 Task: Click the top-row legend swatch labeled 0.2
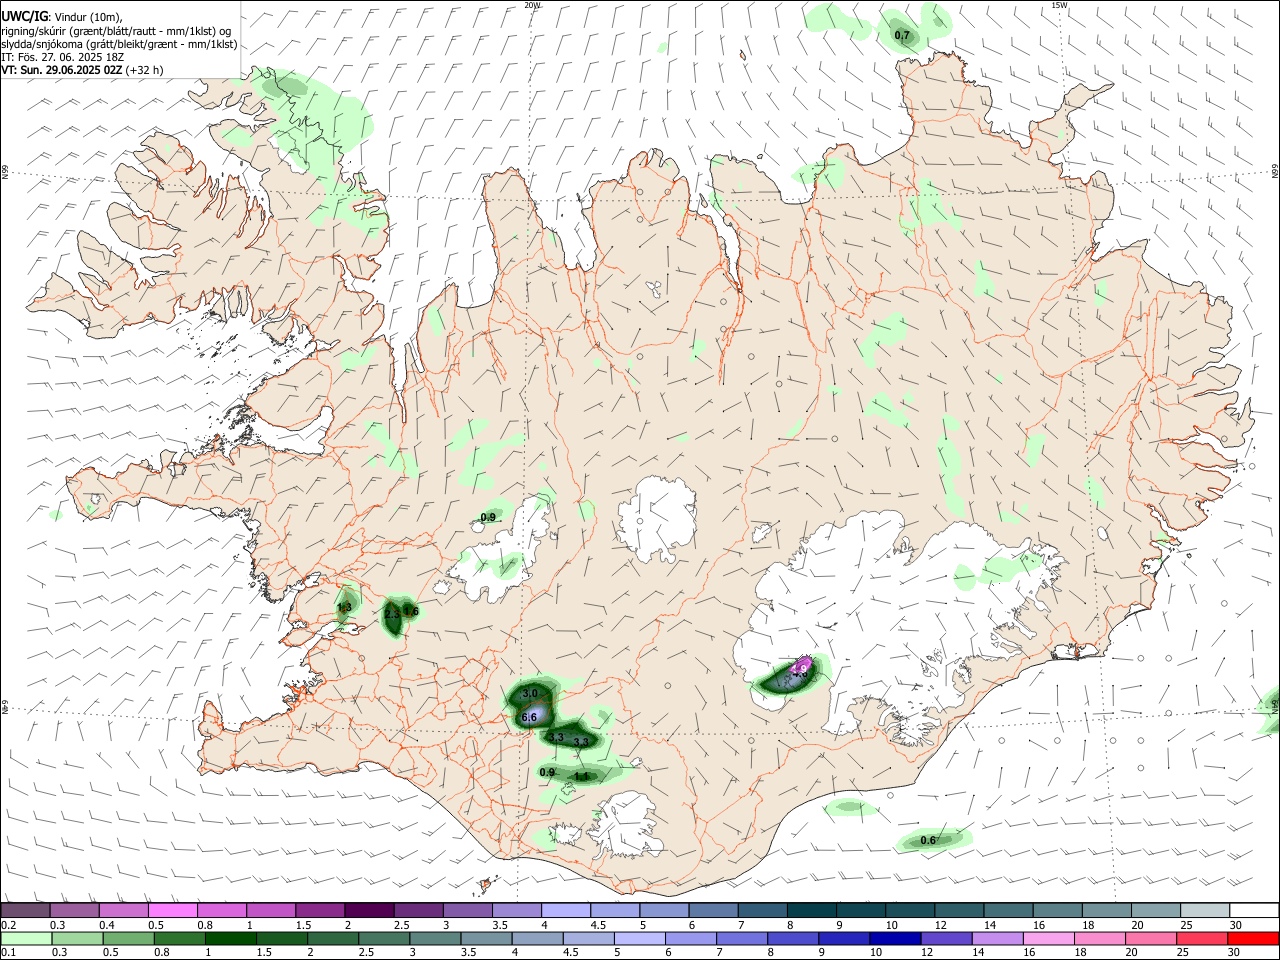point(25,910)
